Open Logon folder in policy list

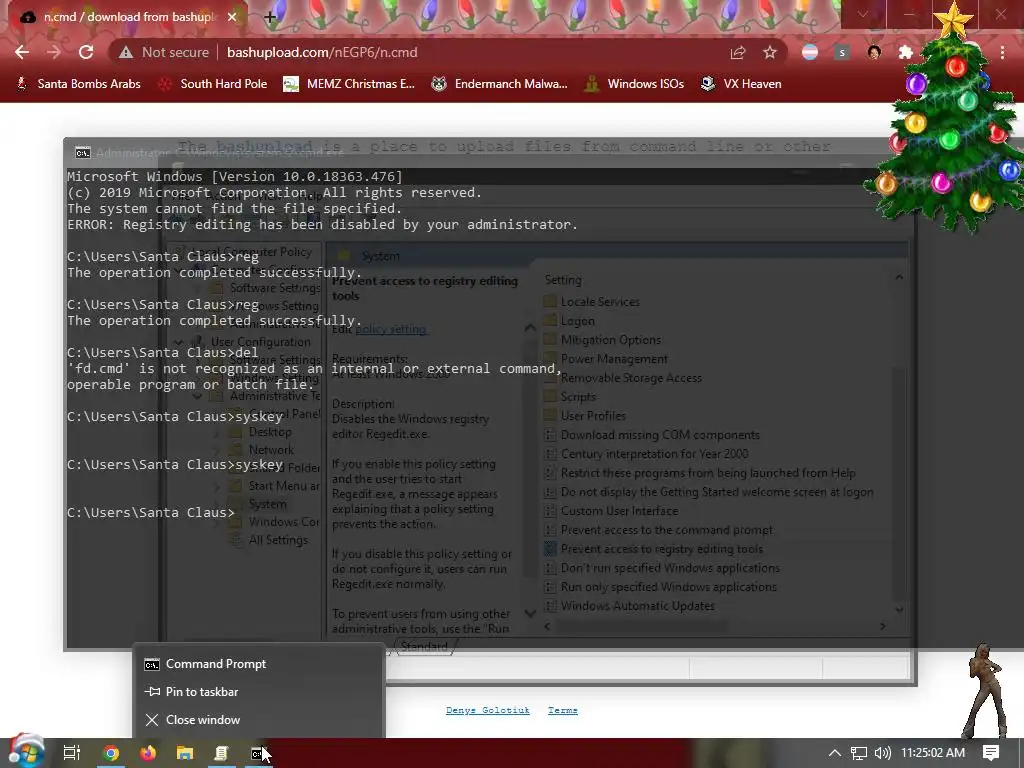577,321
